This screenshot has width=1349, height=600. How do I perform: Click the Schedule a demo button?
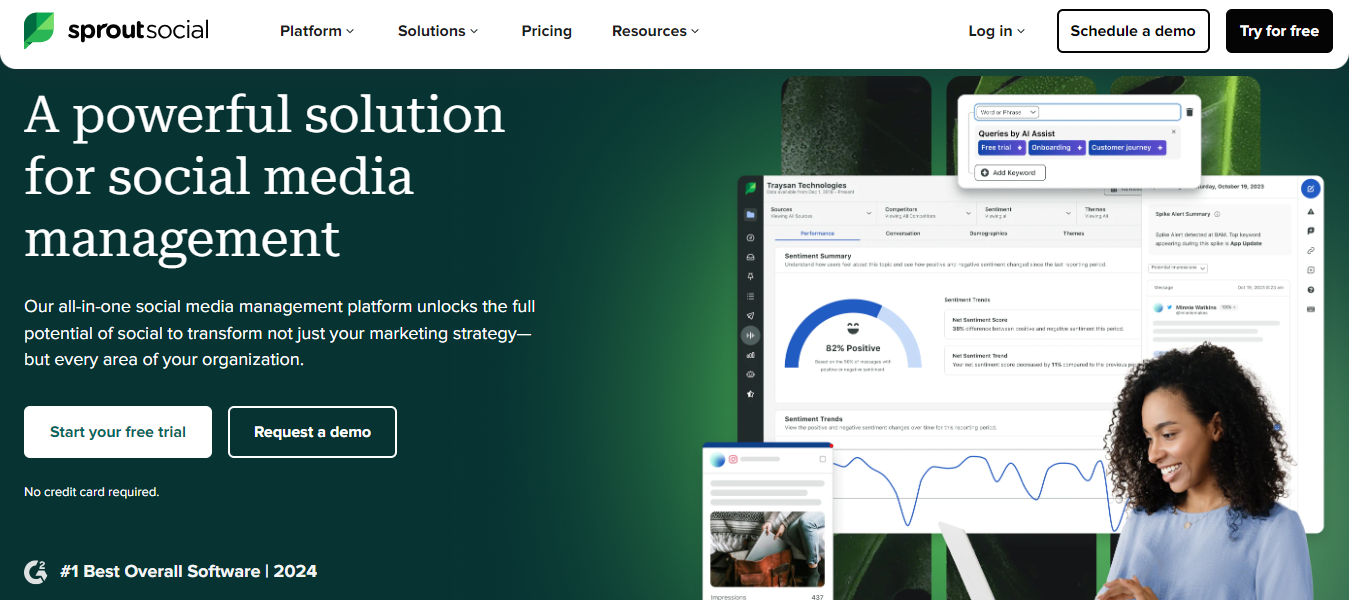[1133, 31]
